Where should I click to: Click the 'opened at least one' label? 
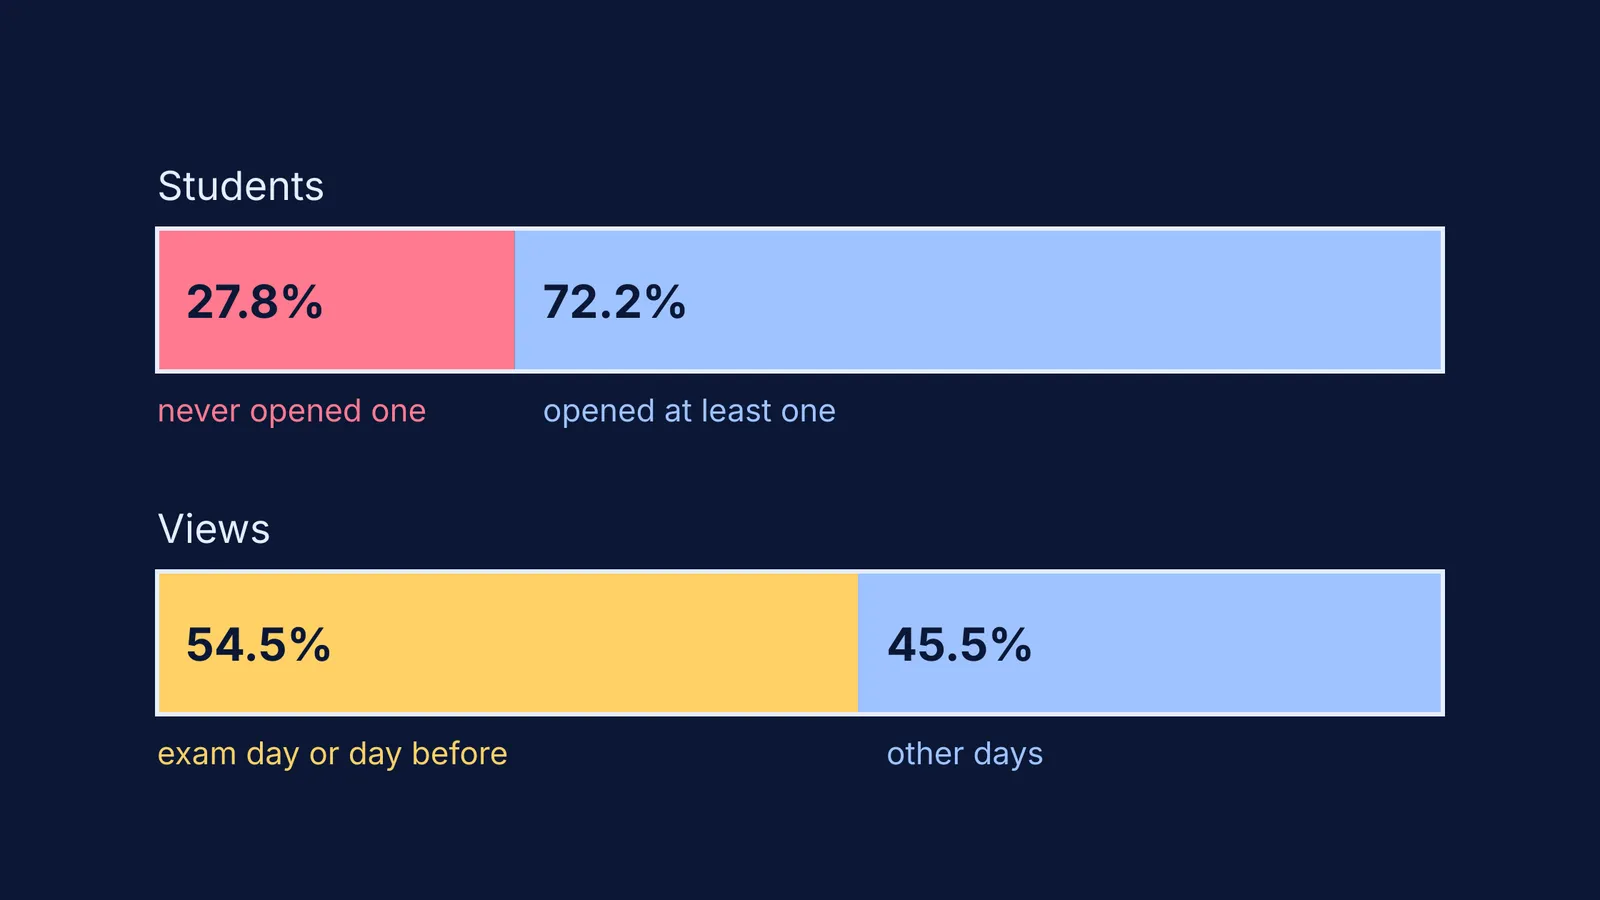689,411
